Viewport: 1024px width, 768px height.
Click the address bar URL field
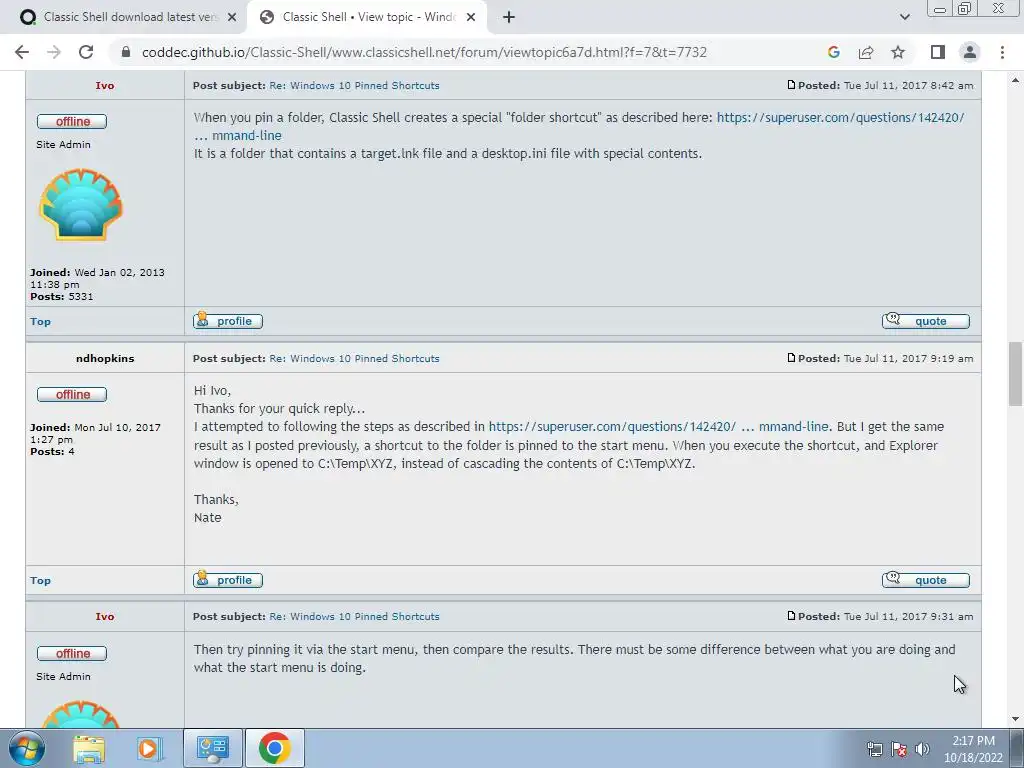coord(424,52)
